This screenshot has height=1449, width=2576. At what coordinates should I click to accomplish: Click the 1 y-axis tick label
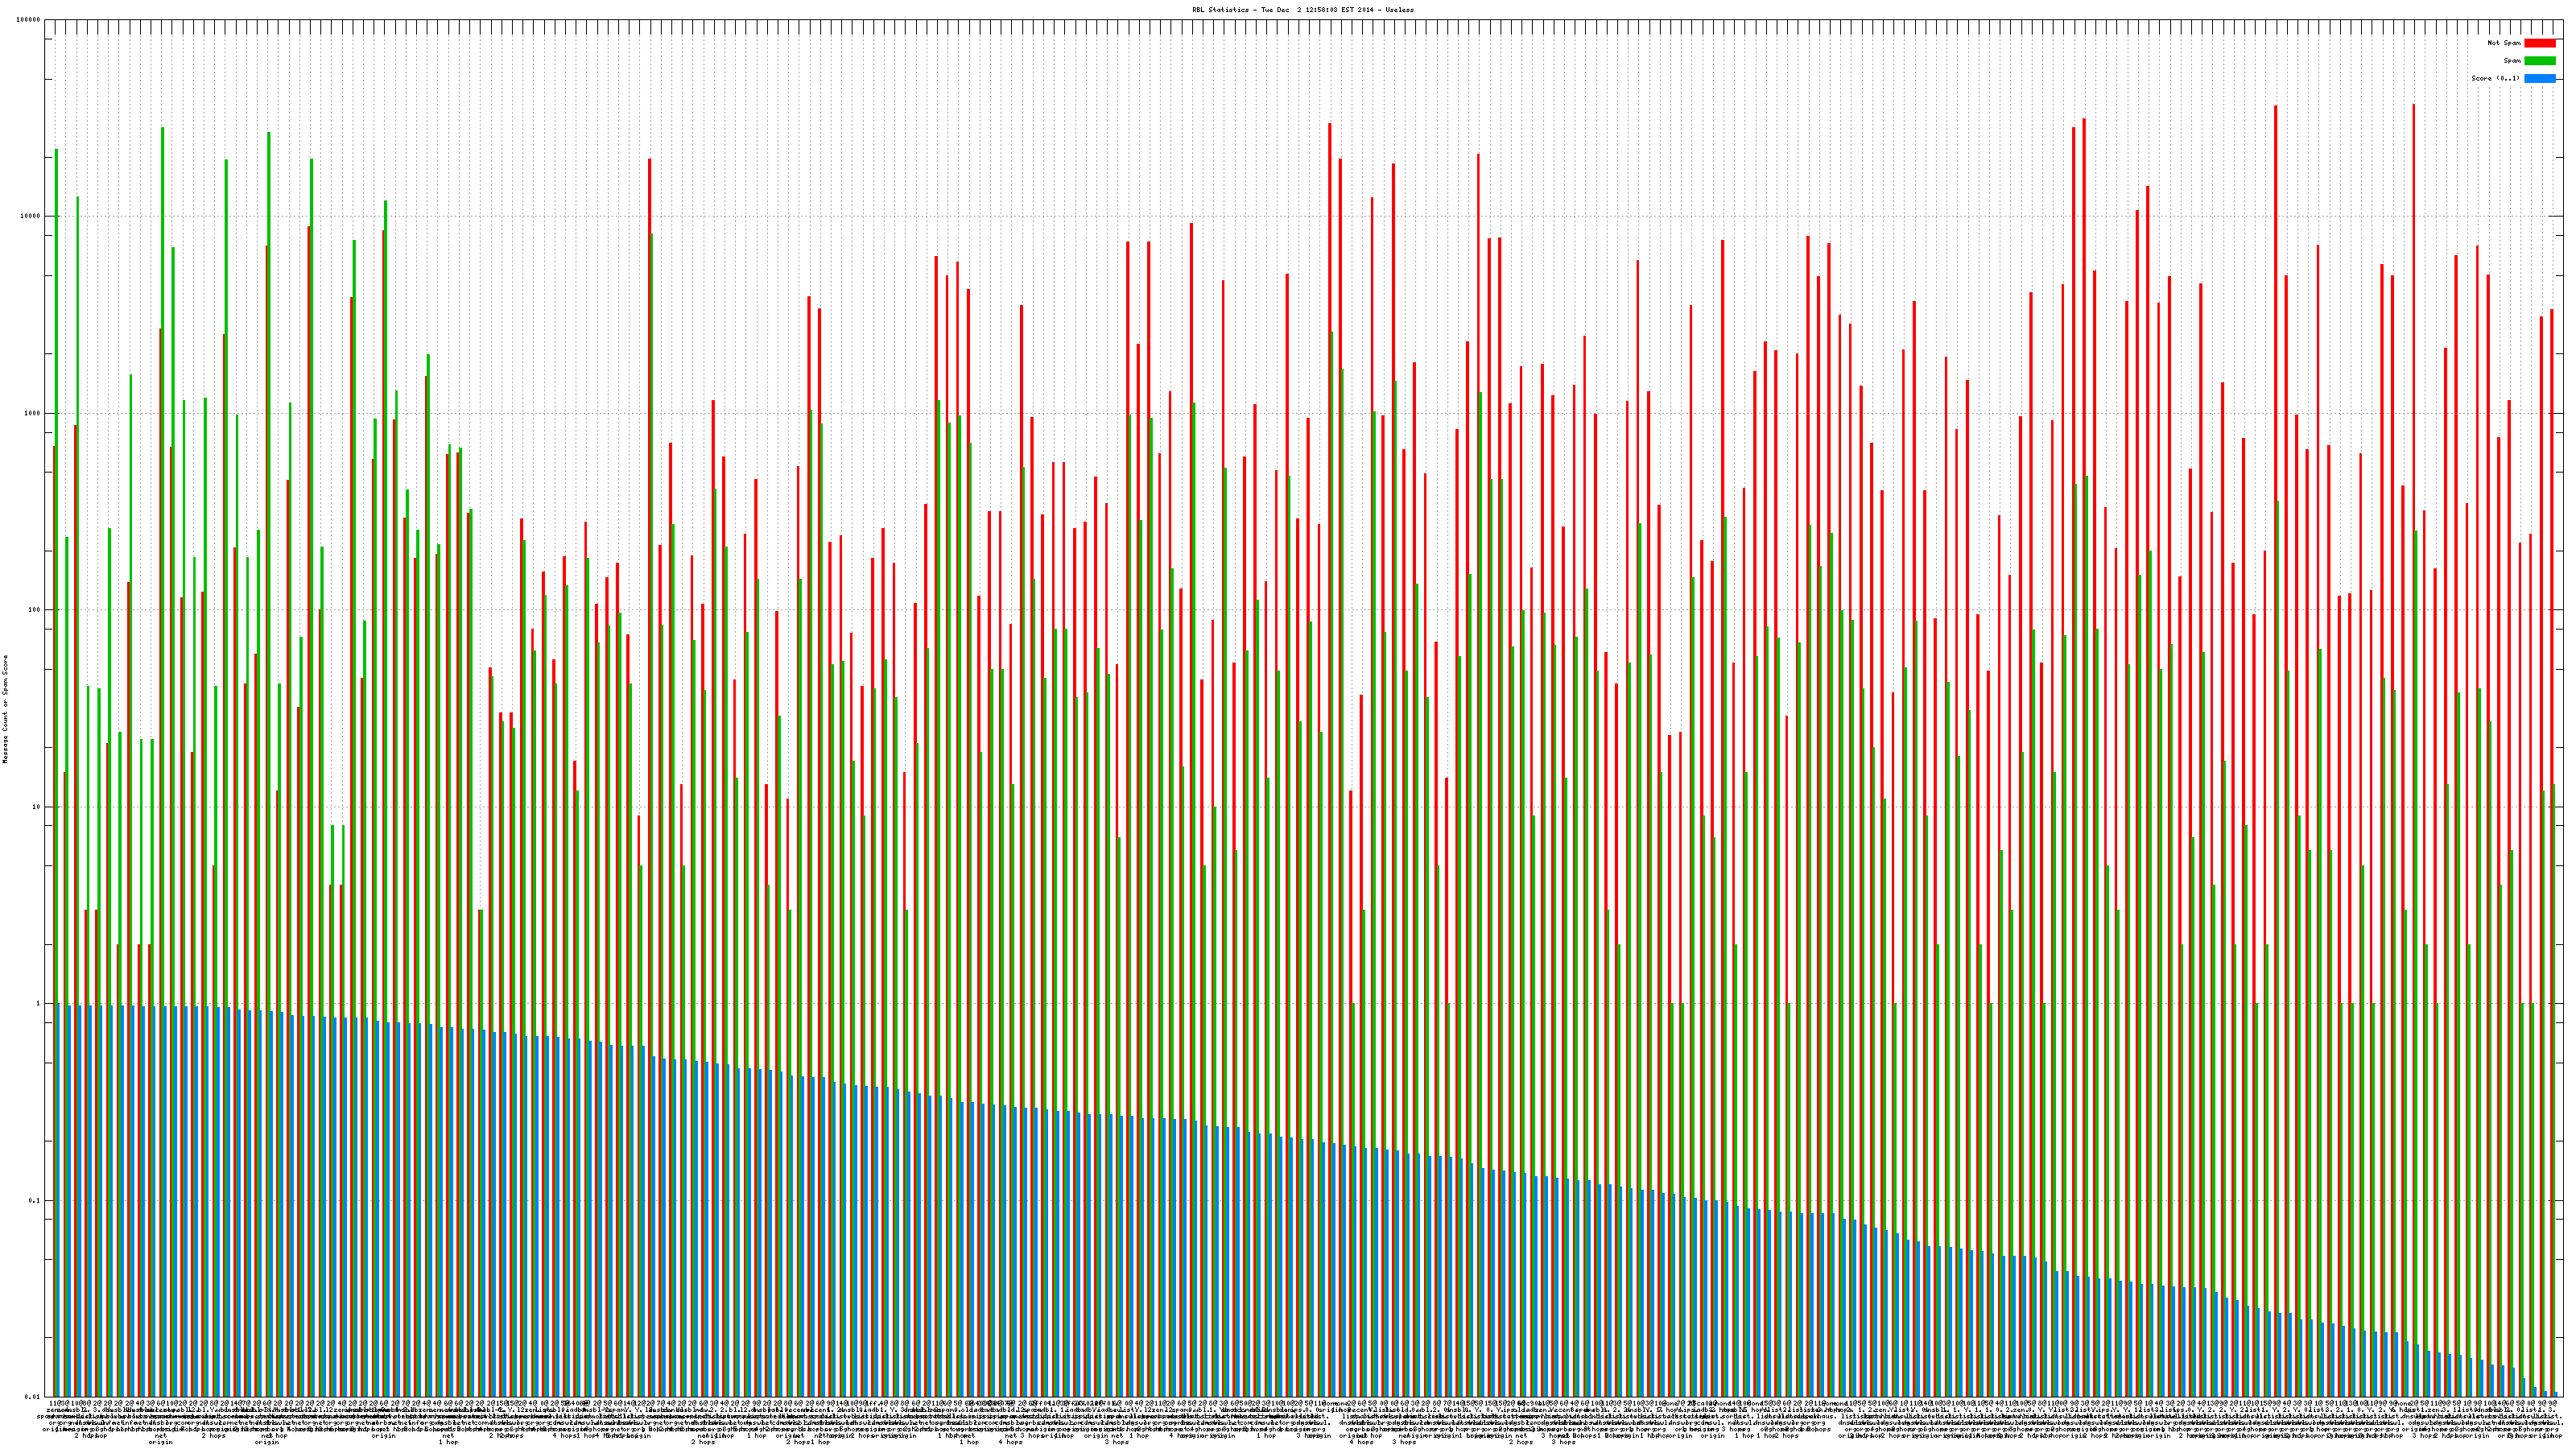[39, 1003]
